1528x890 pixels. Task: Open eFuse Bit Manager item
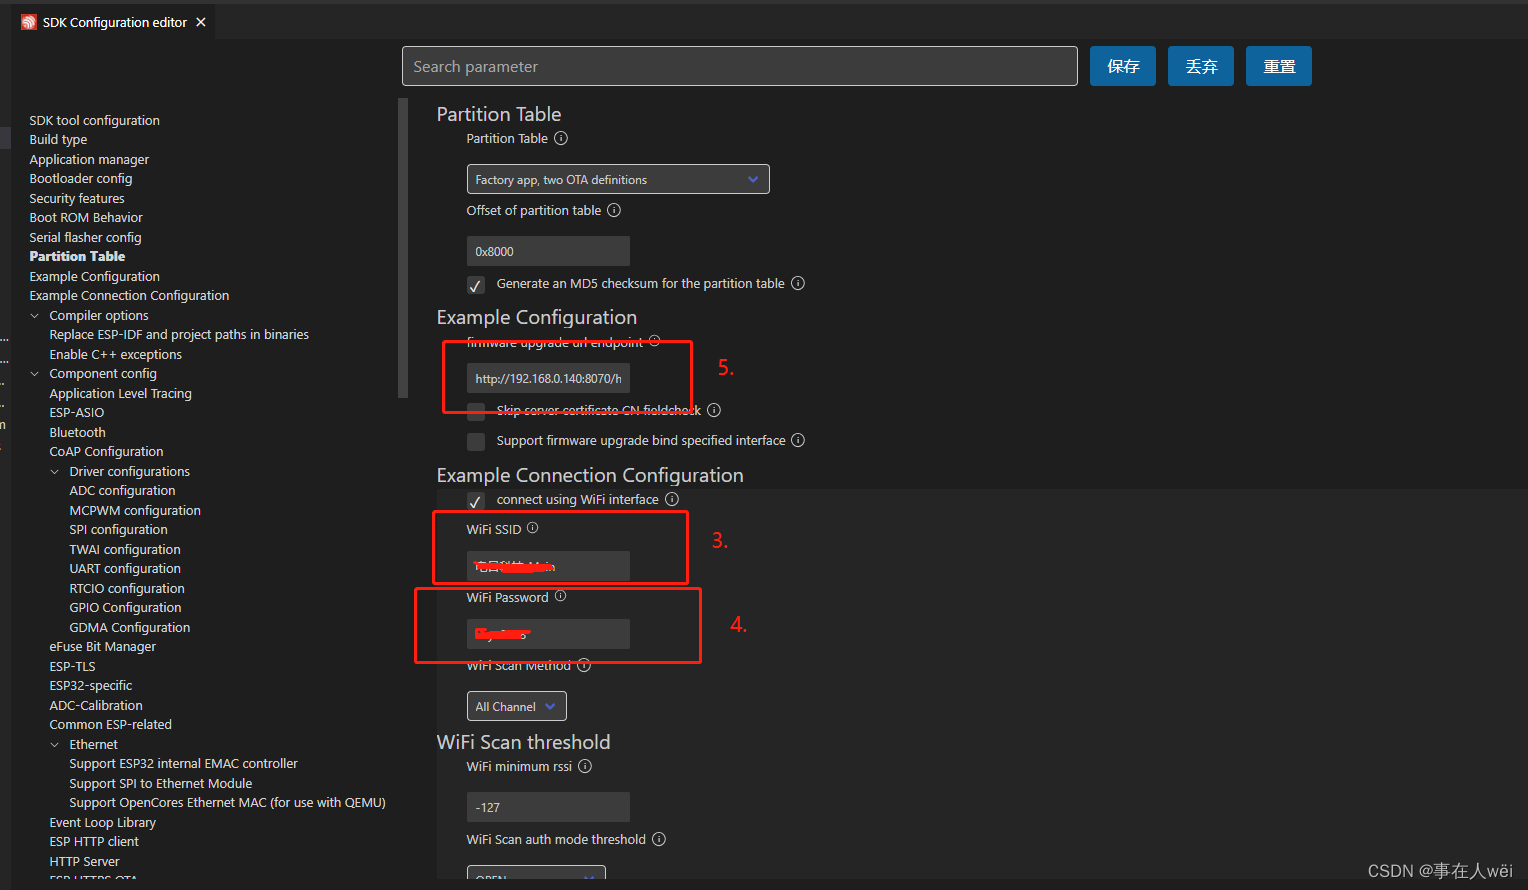click(x=102, y=646)
